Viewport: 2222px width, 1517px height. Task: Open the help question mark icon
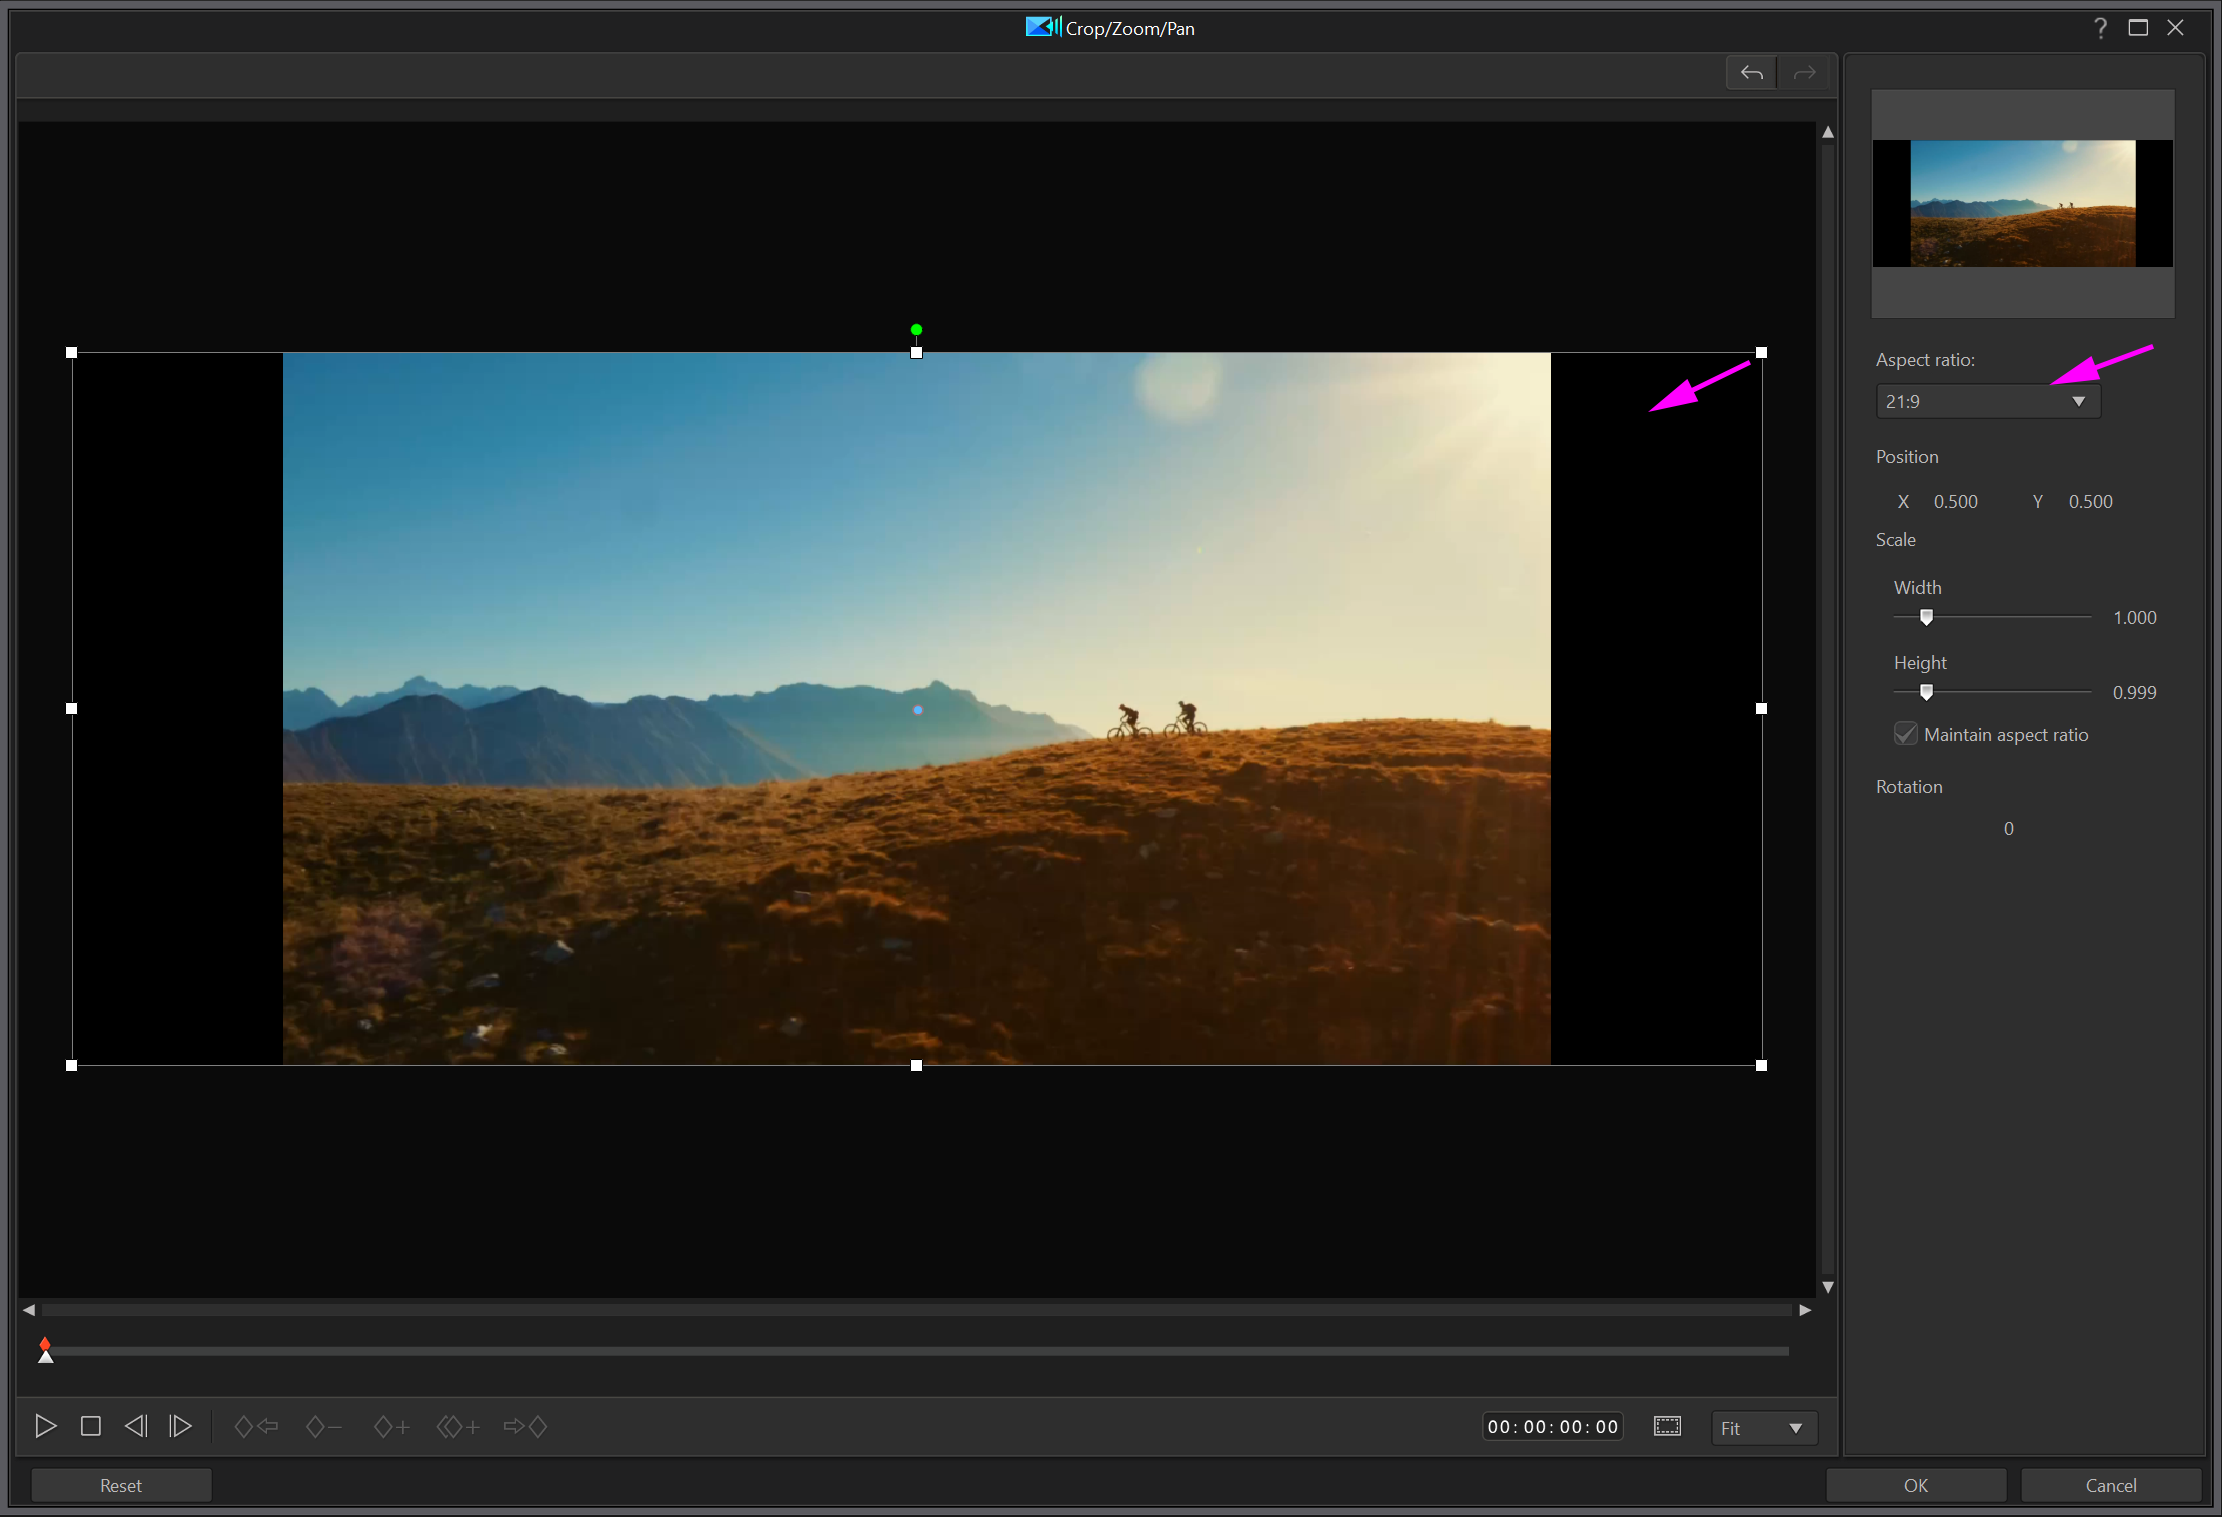[2100, 28]
